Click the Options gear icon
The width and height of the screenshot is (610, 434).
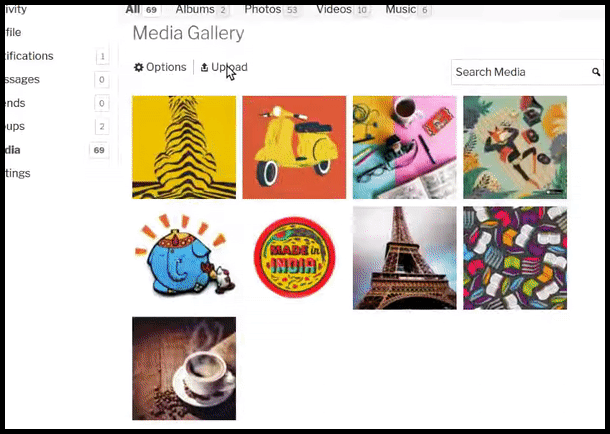(x=138, y=67)
